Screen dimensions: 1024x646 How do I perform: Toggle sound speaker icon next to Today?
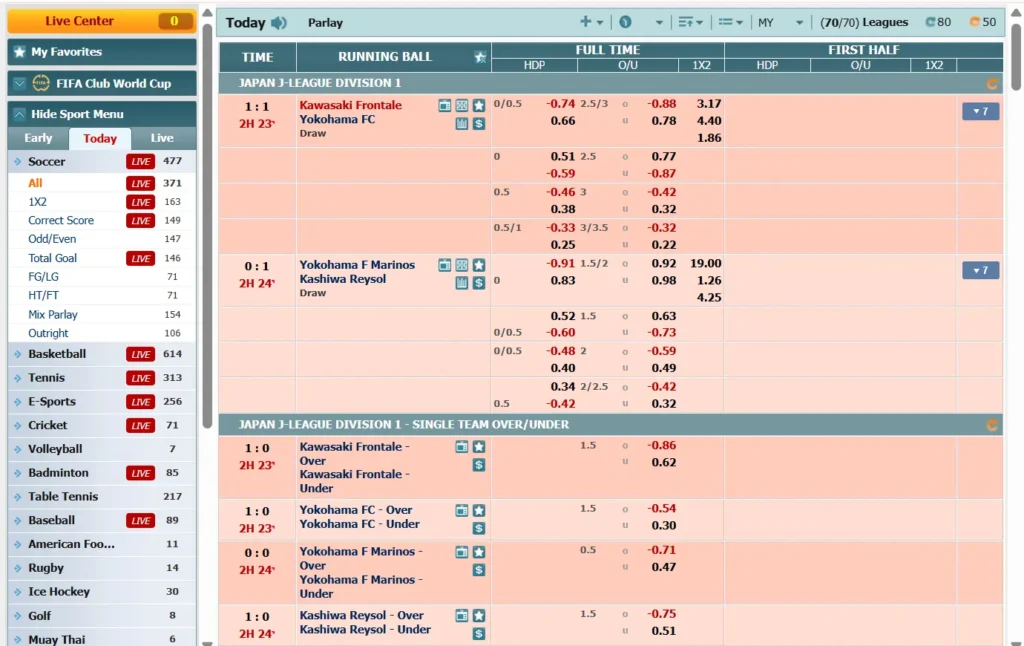click(279, 23)
